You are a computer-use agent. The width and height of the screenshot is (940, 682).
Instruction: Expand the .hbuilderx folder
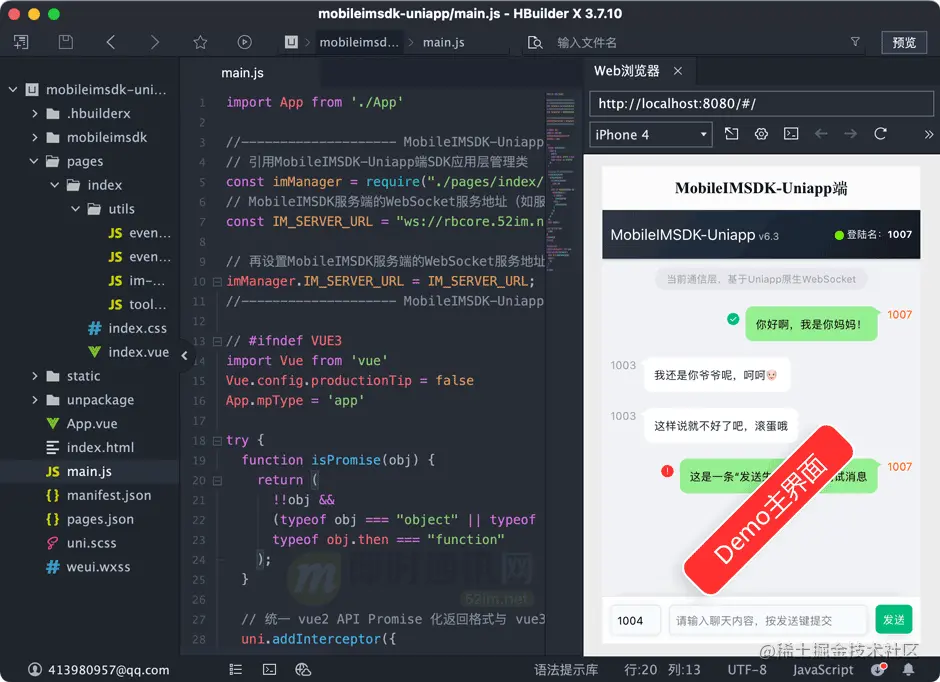pyautogui.click(x=34, y=113)
